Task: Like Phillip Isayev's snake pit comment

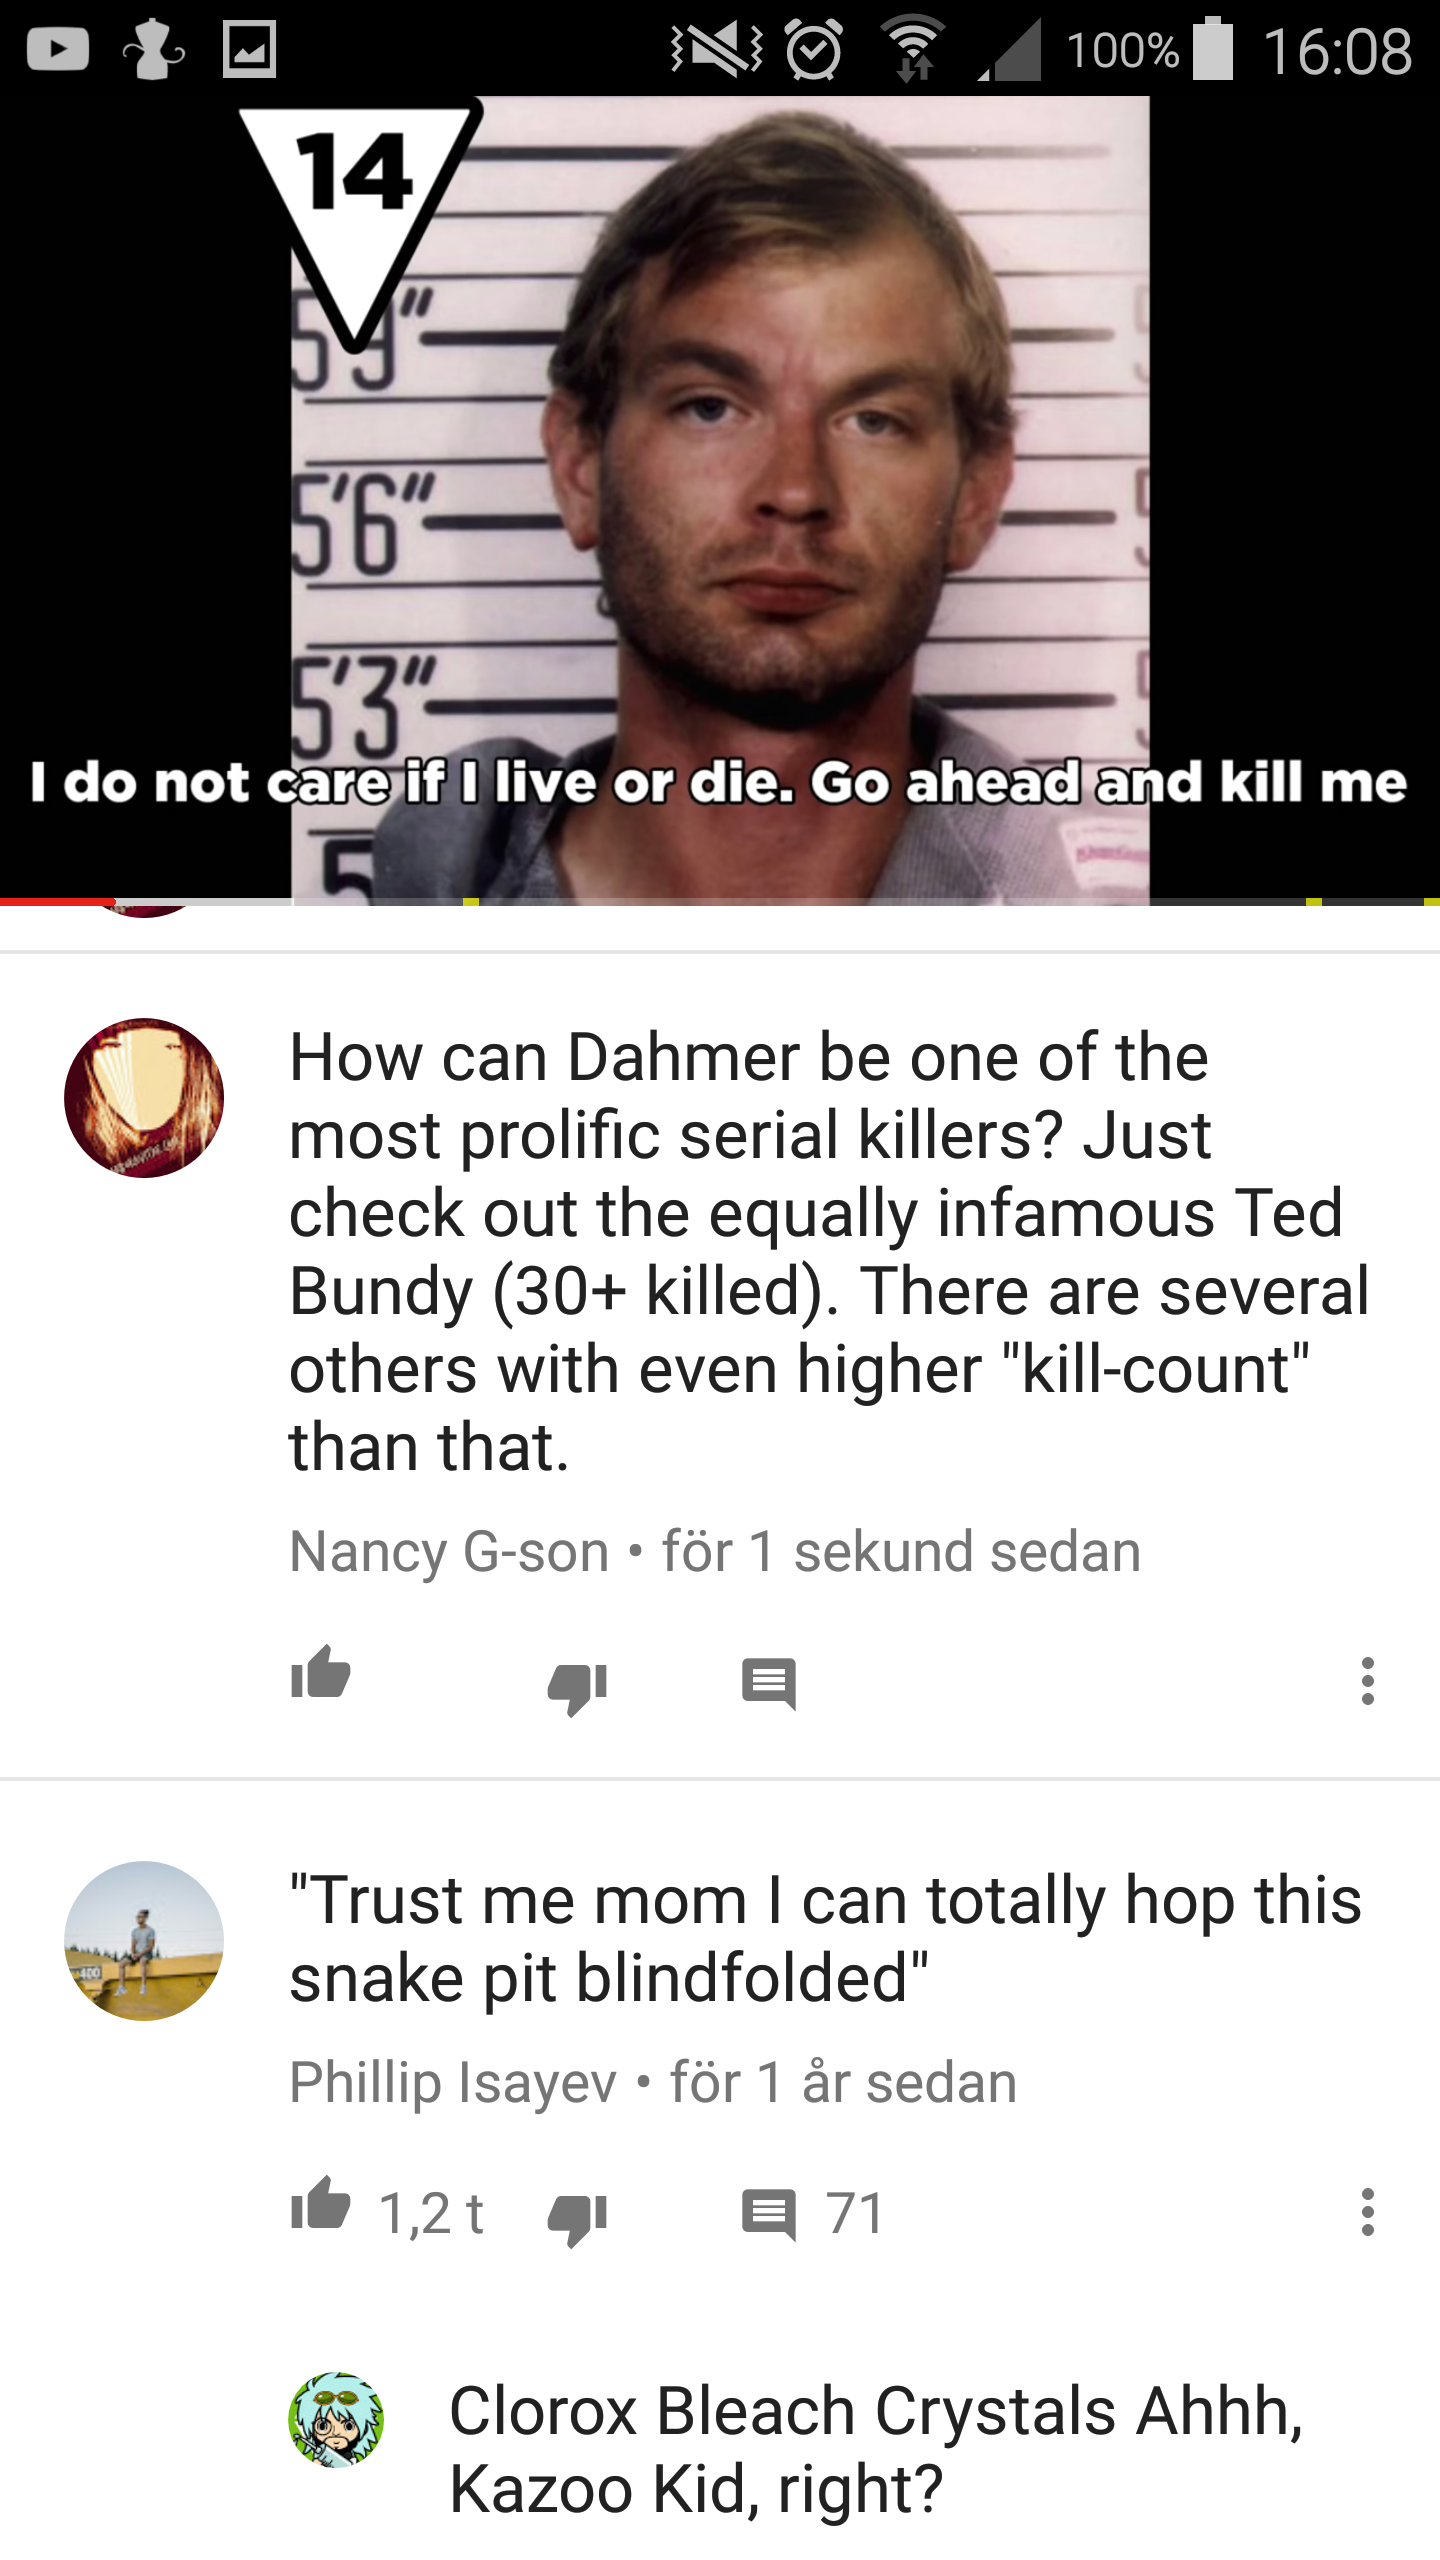Action: click(x=320, y=2203)
